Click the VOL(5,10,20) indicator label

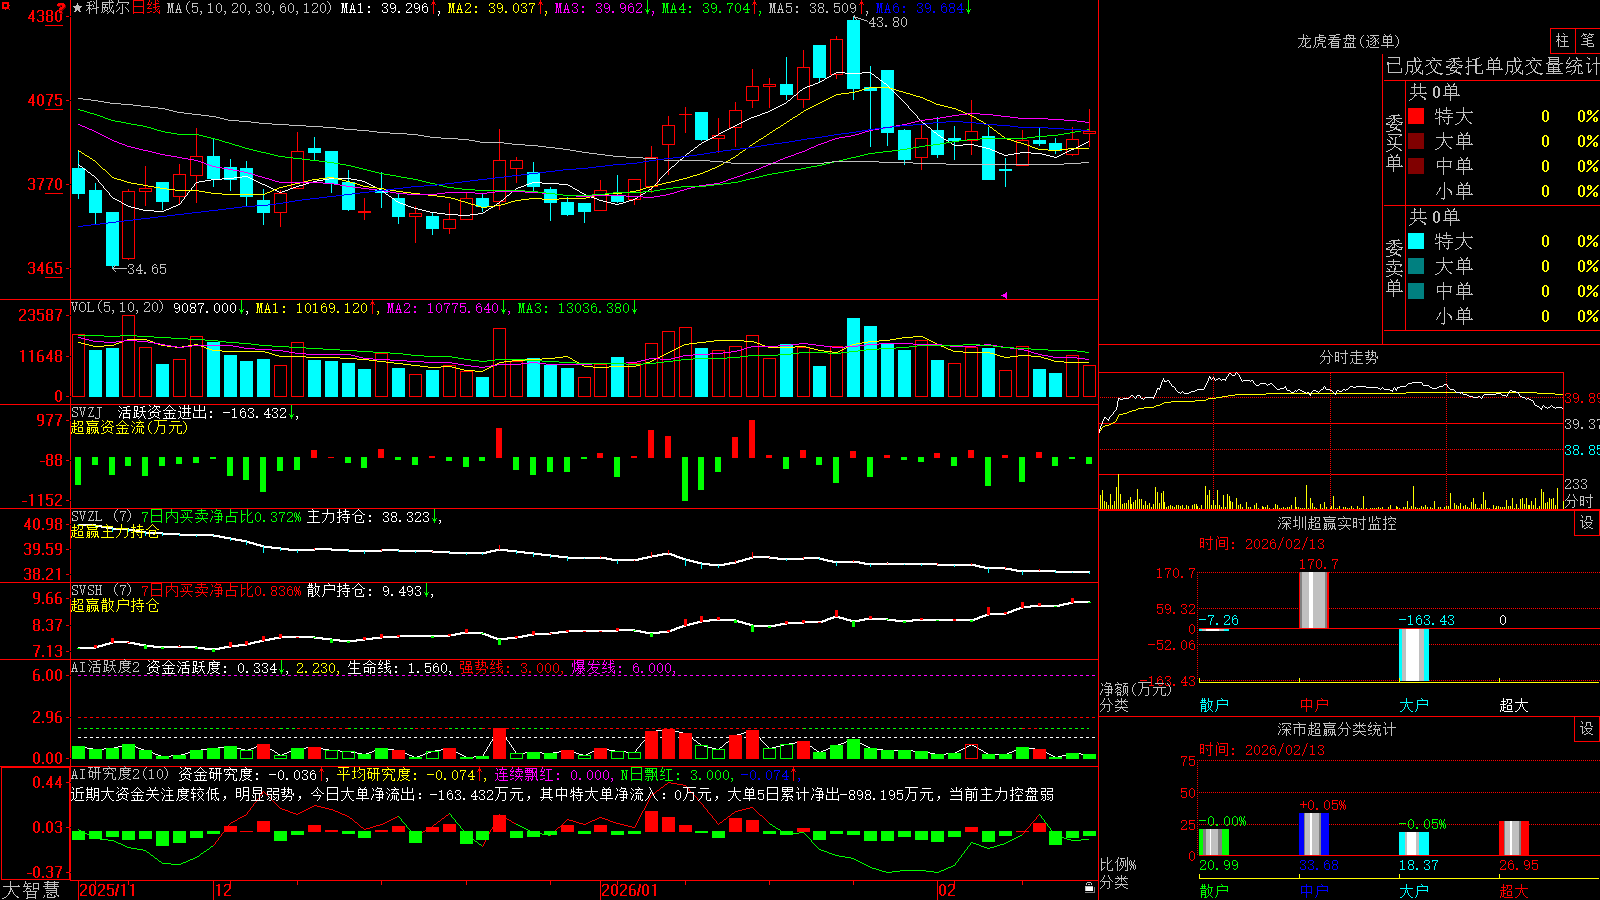point(117,308)
